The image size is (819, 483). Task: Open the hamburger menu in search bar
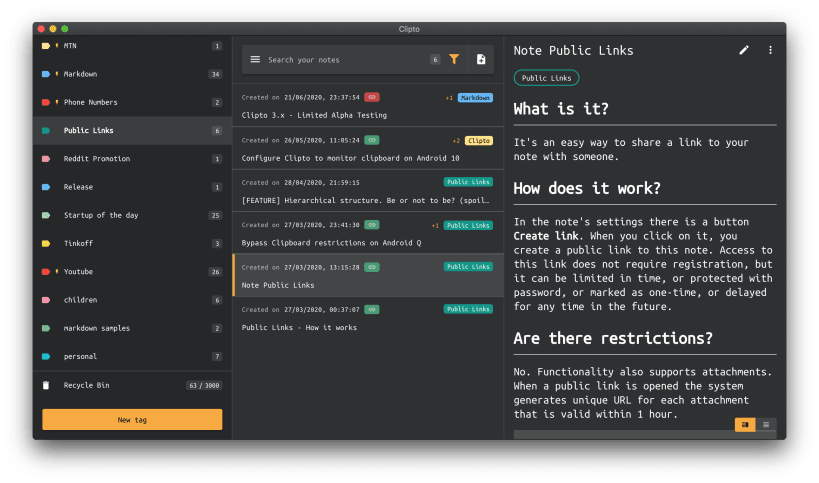click(255, 60)
